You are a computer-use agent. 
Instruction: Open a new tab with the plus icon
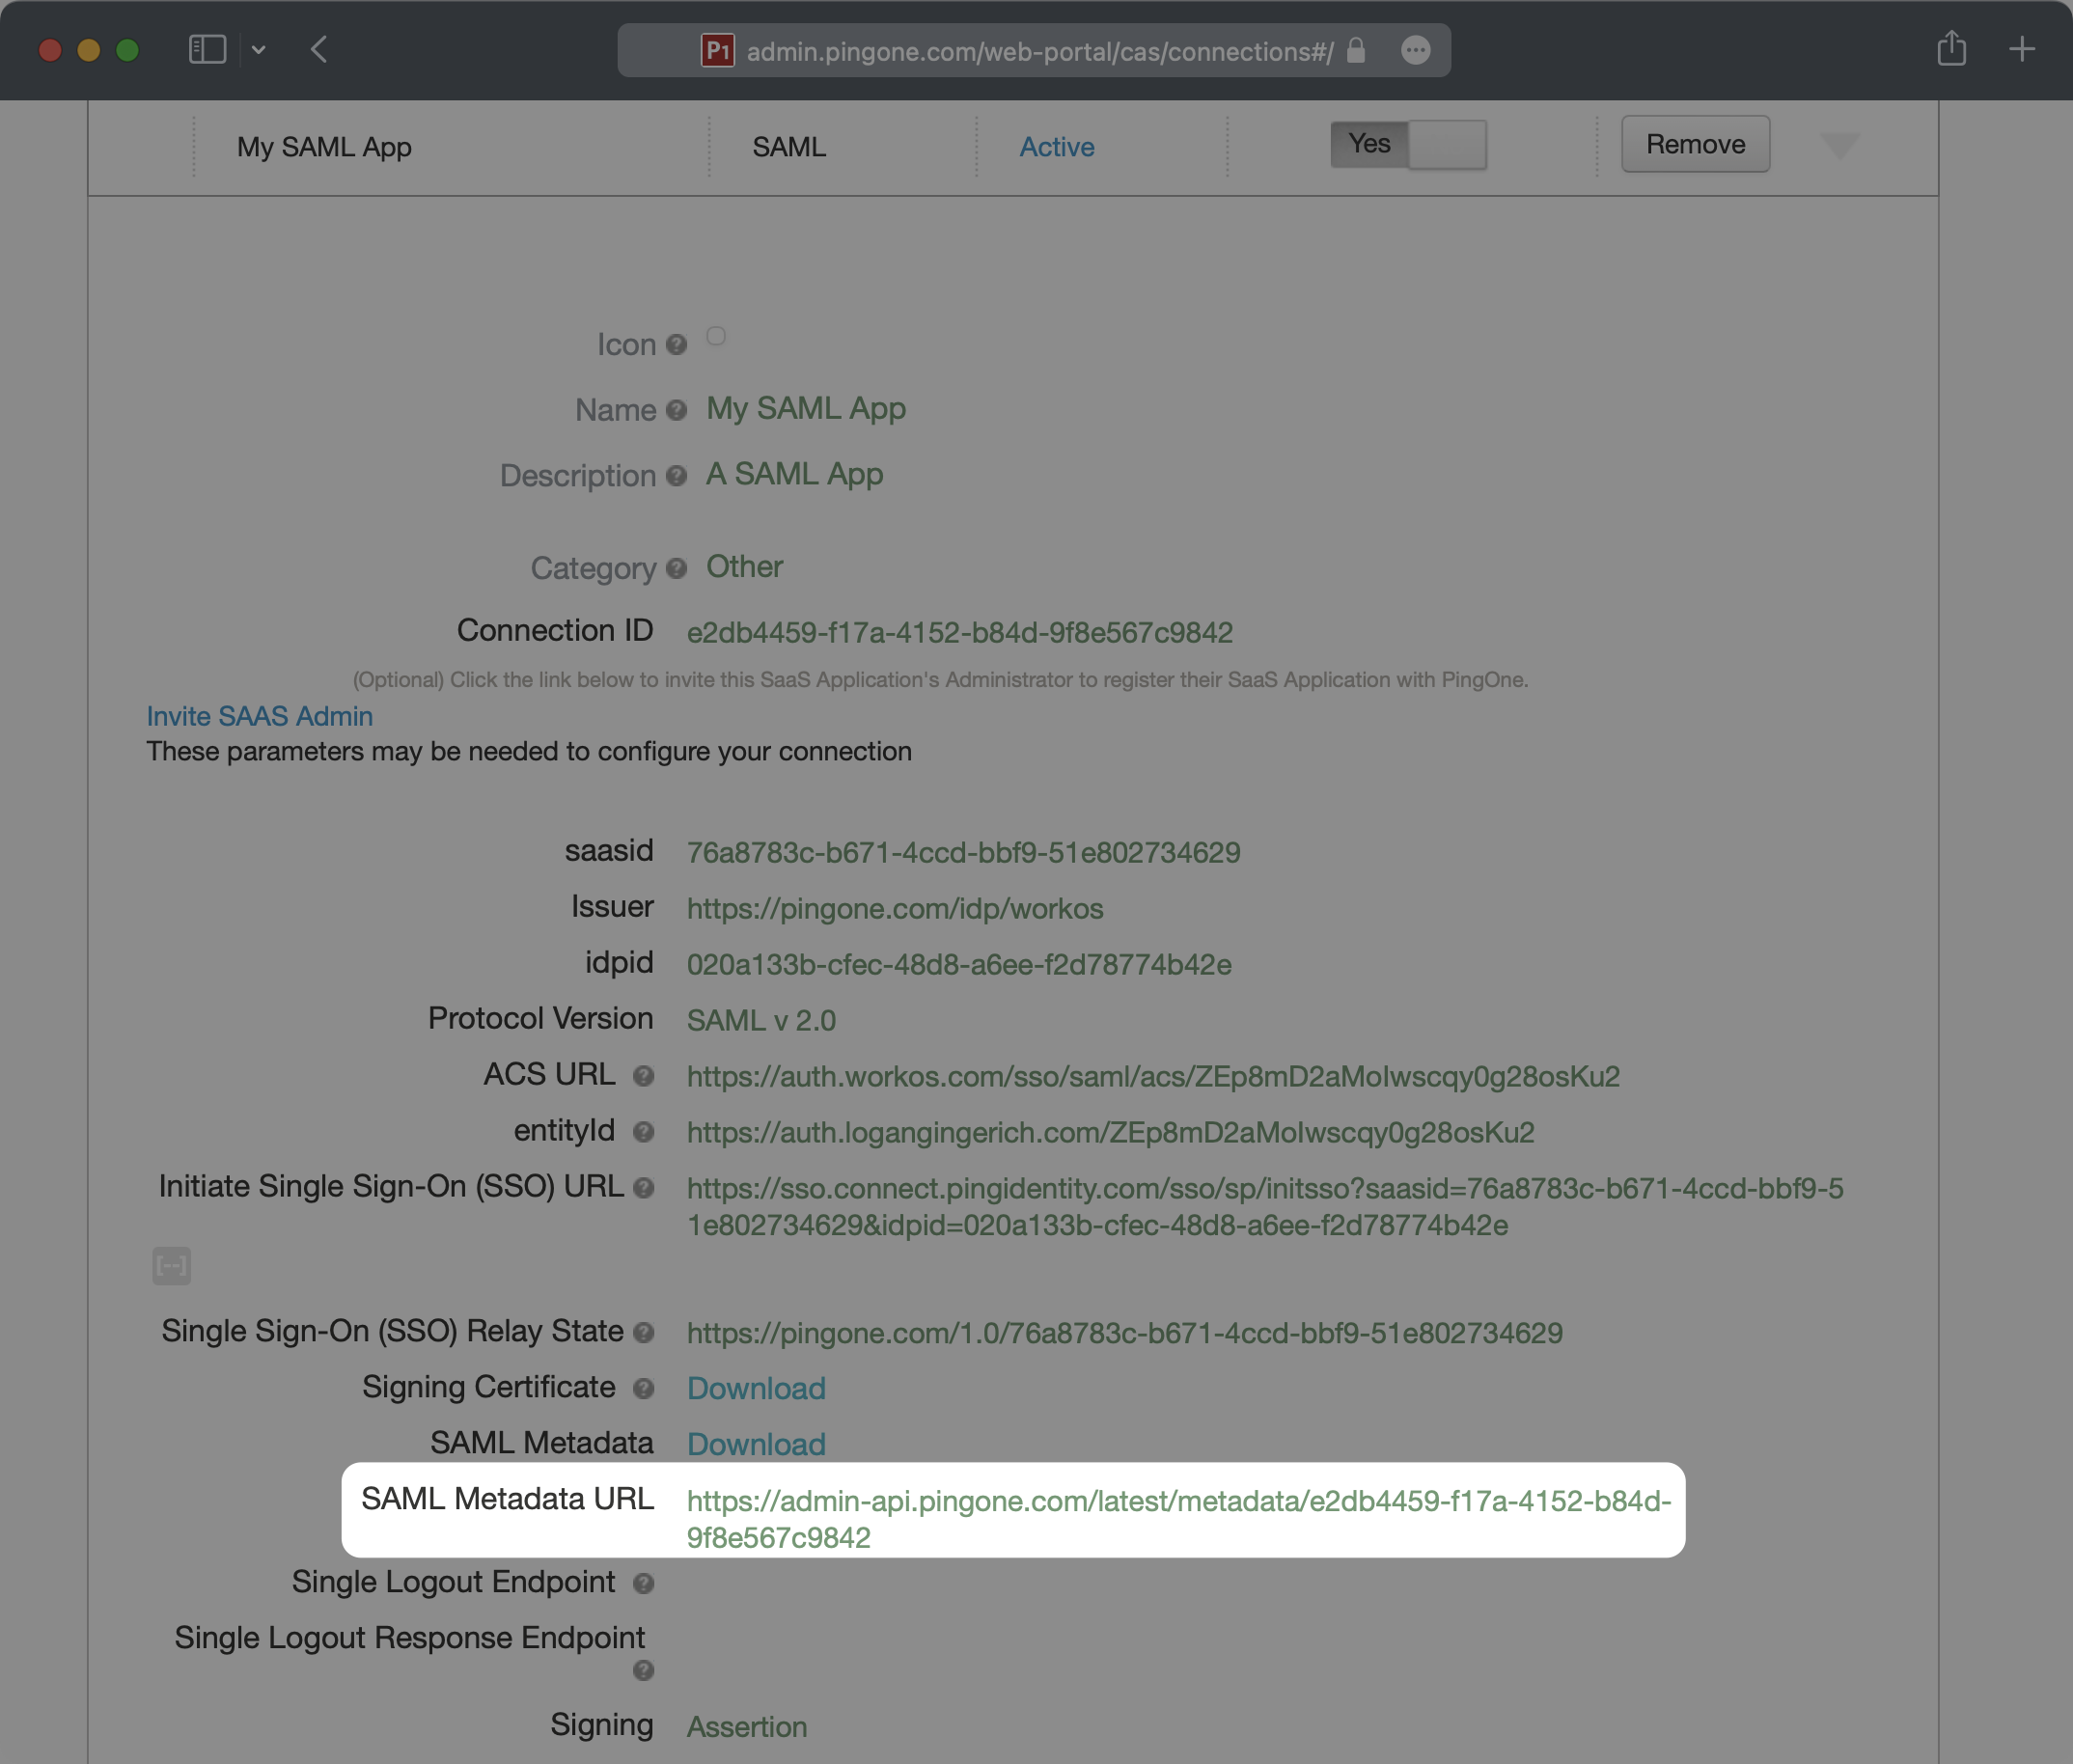click(2021, 49)
